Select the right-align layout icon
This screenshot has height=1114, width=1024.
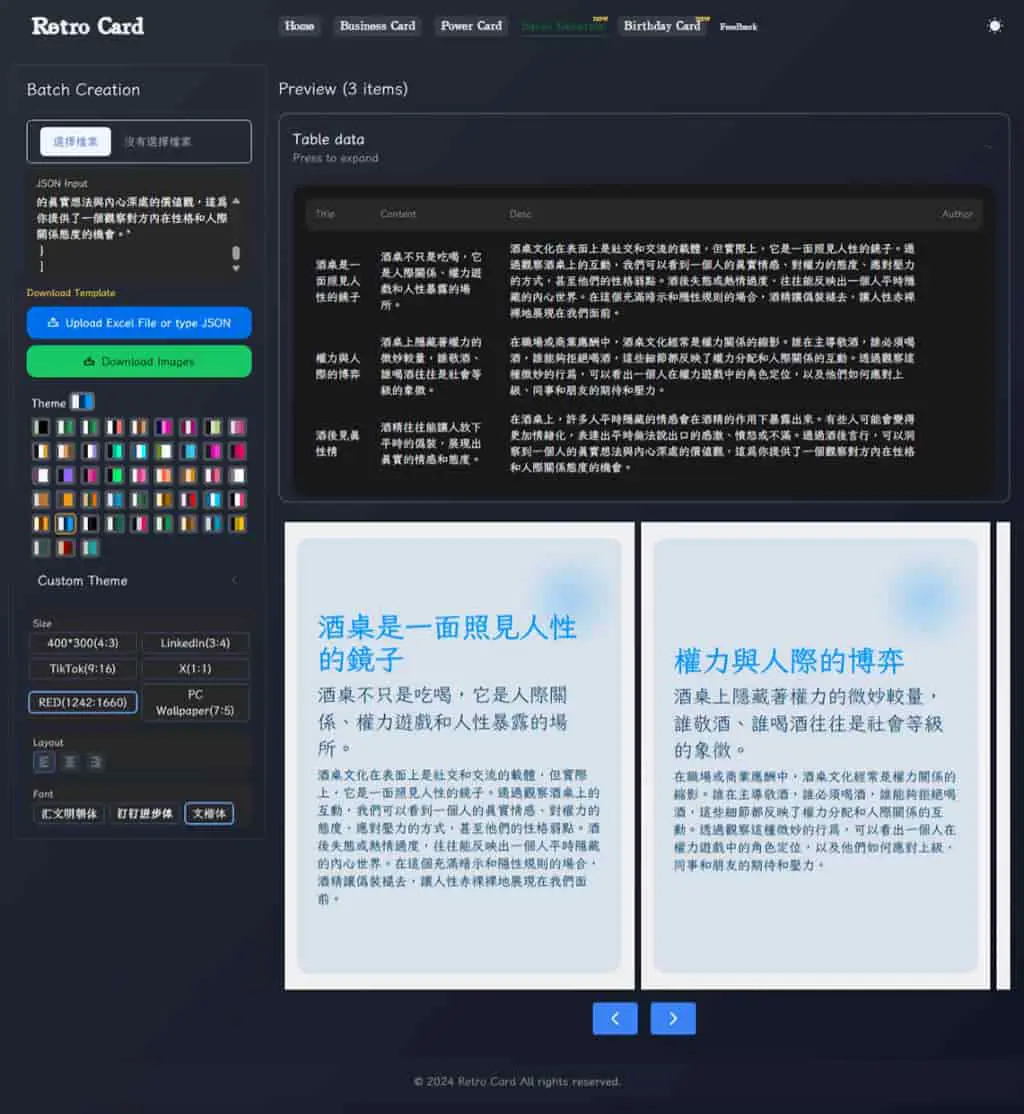coord(95,762)
